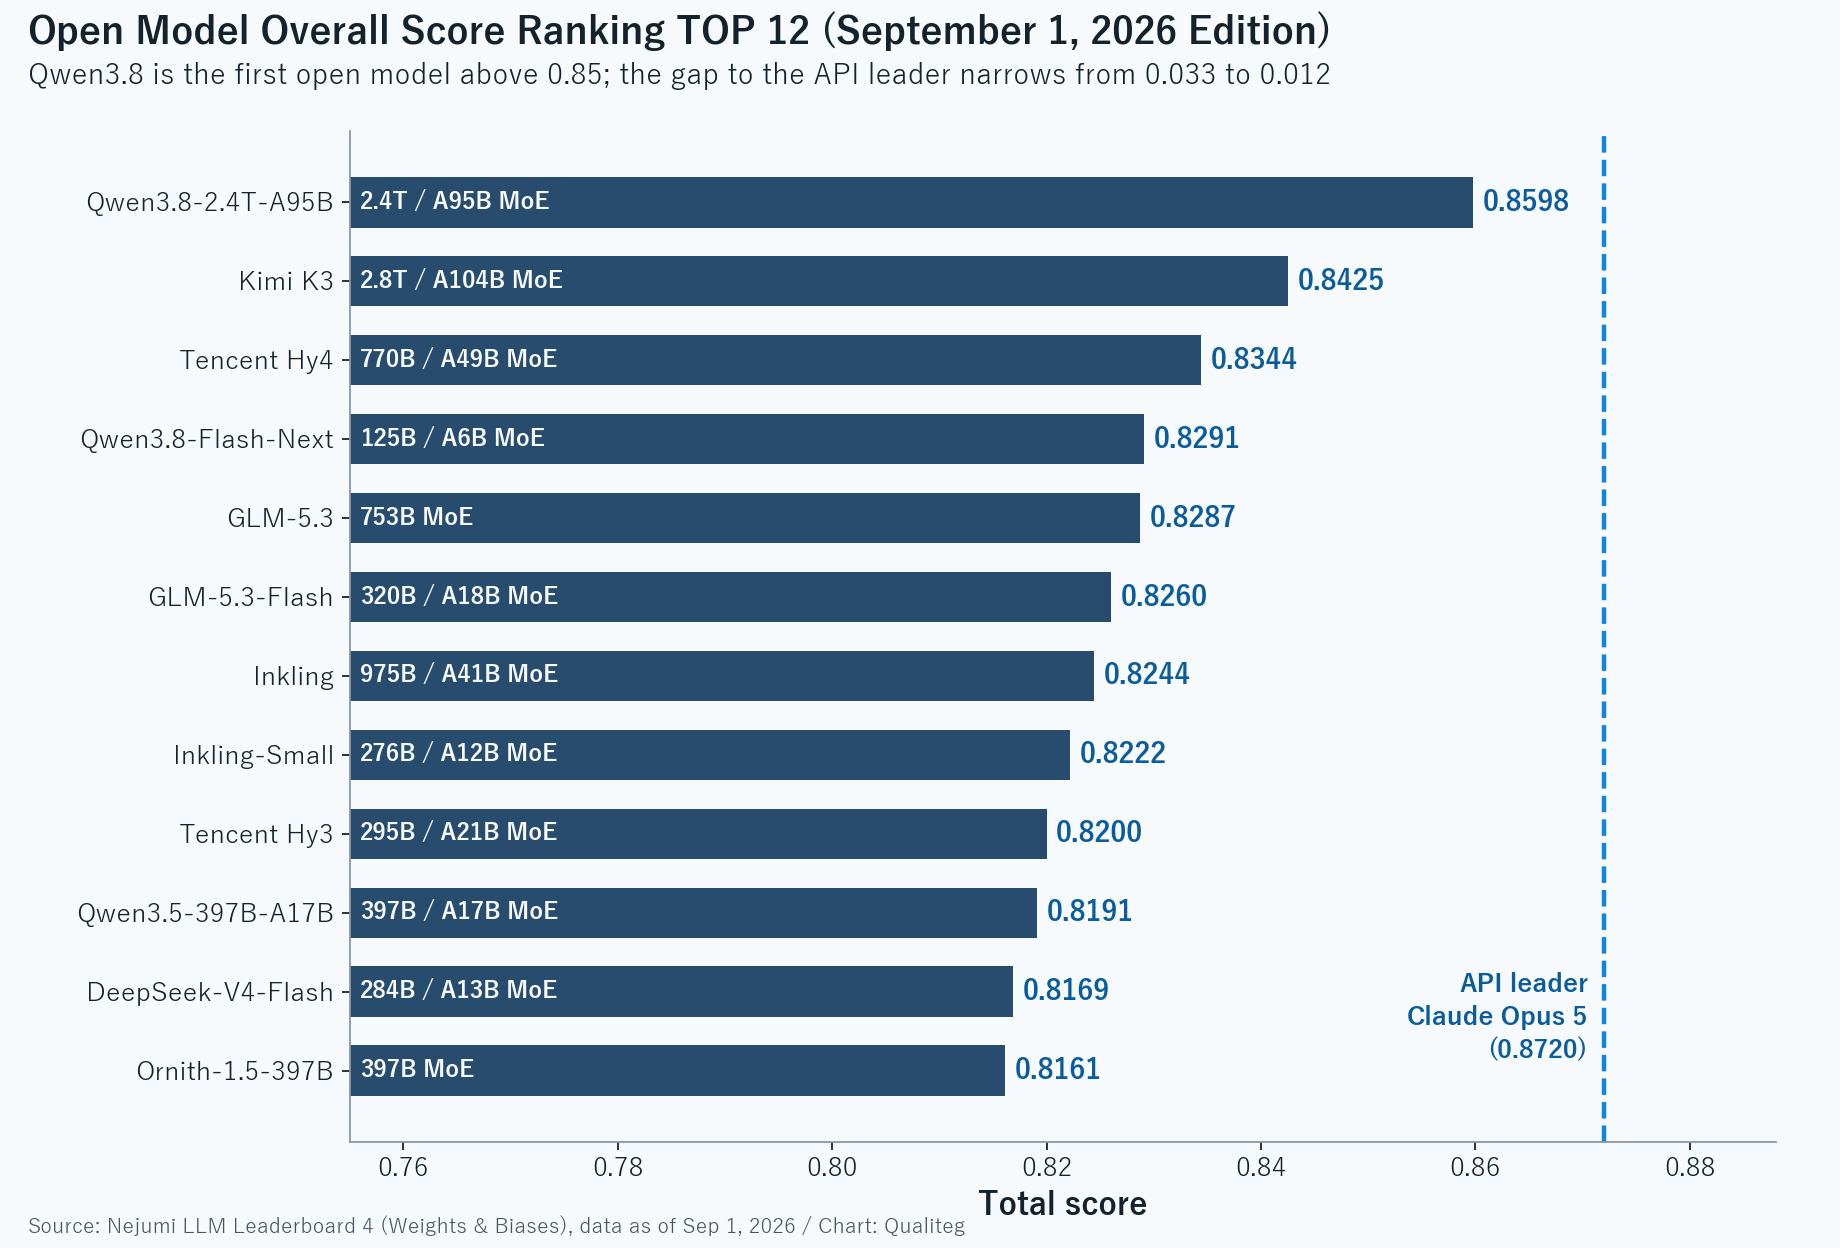Click the 'Tencent Hy3' axis label
The height and width of the screenshot is (1248, 1840).
pos(256,834)
